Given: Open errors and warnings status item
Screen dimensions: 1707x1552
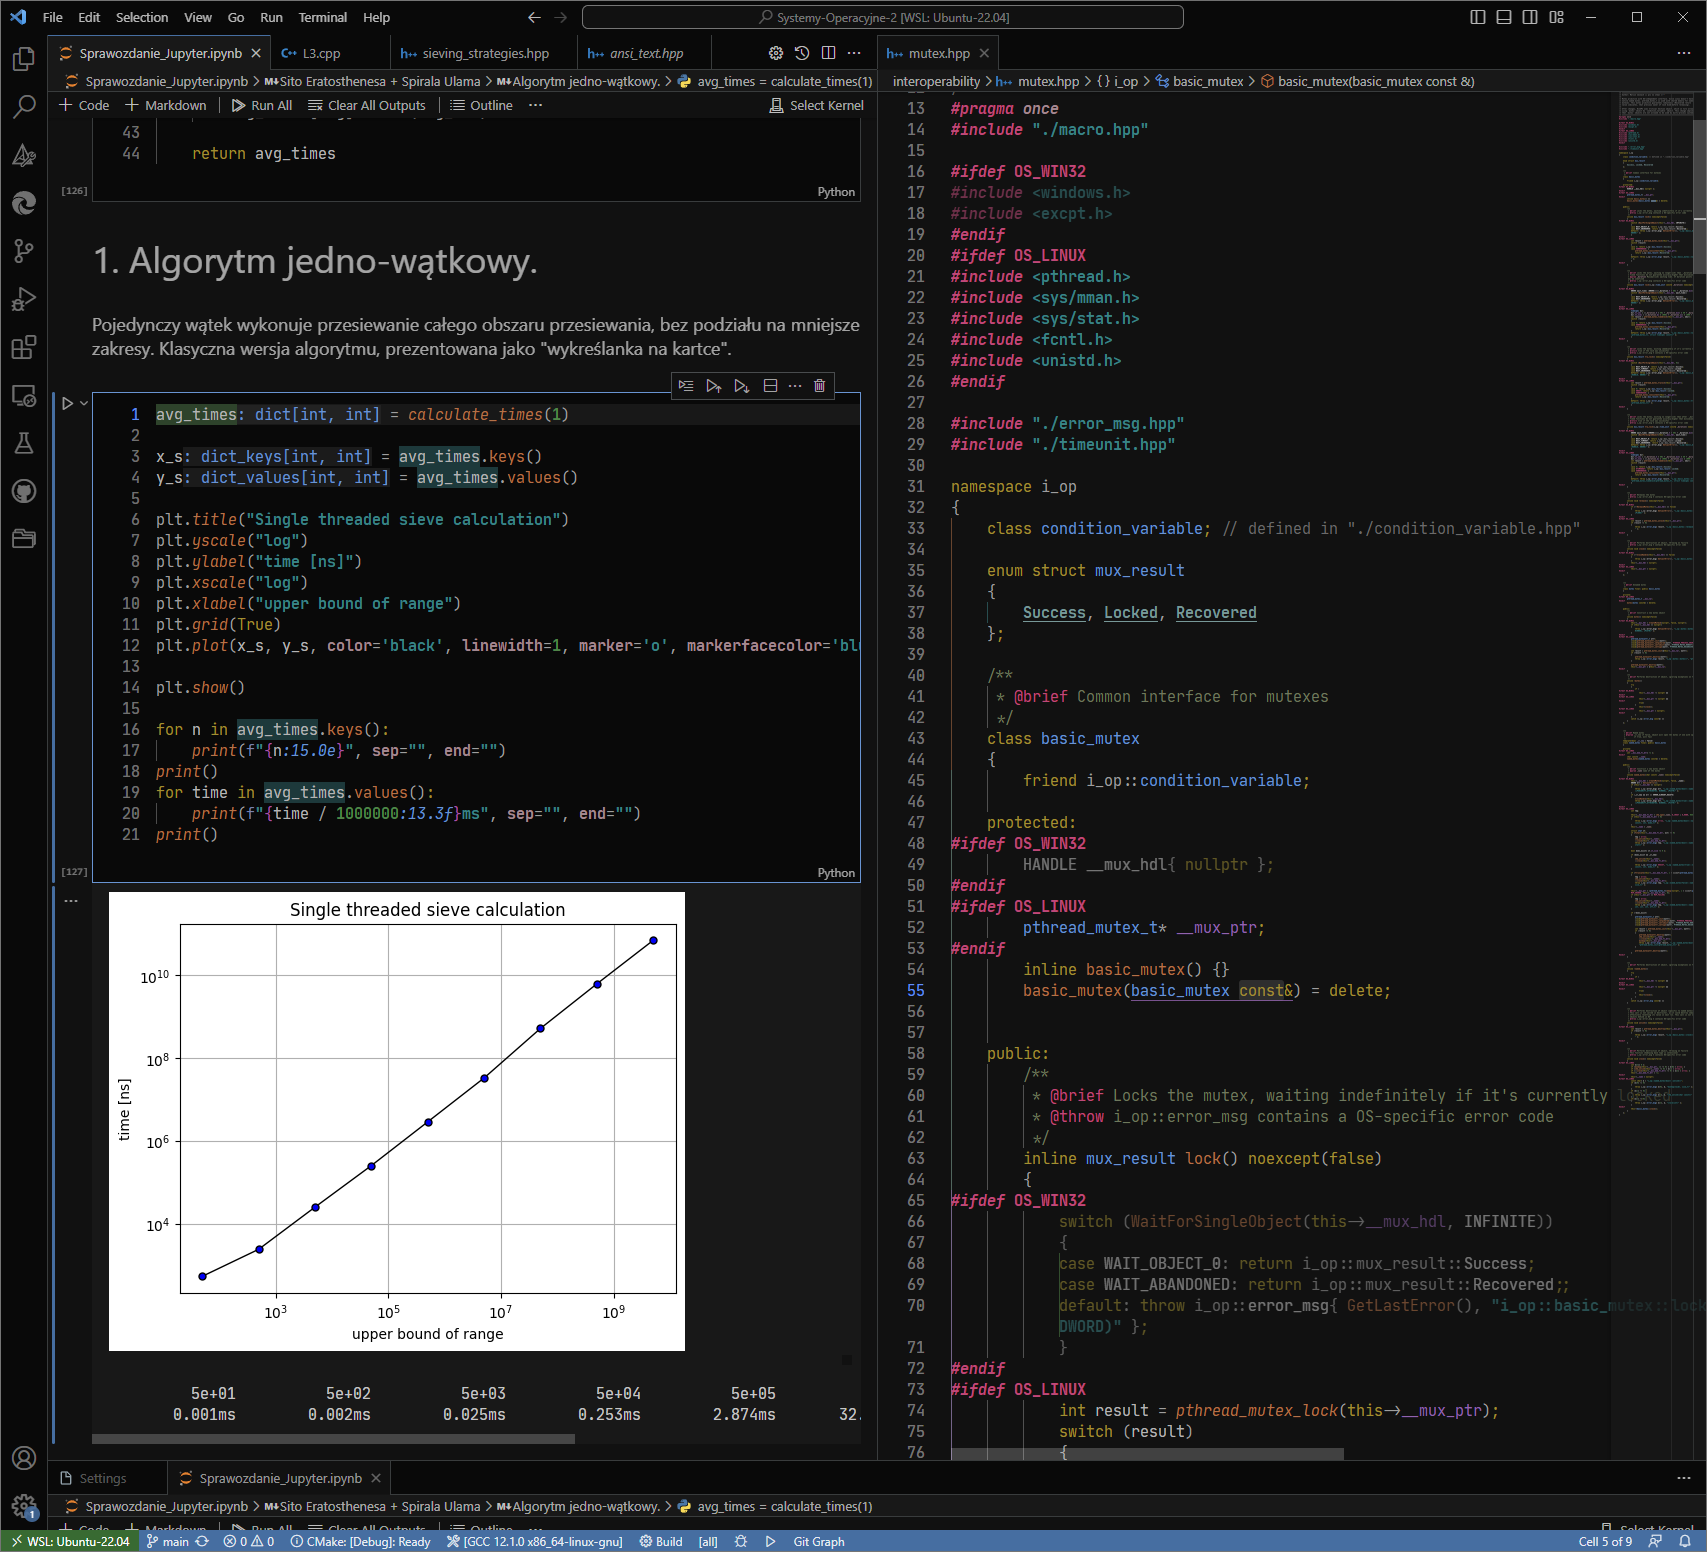Looking at the screenshot, I should [248, 1541].
